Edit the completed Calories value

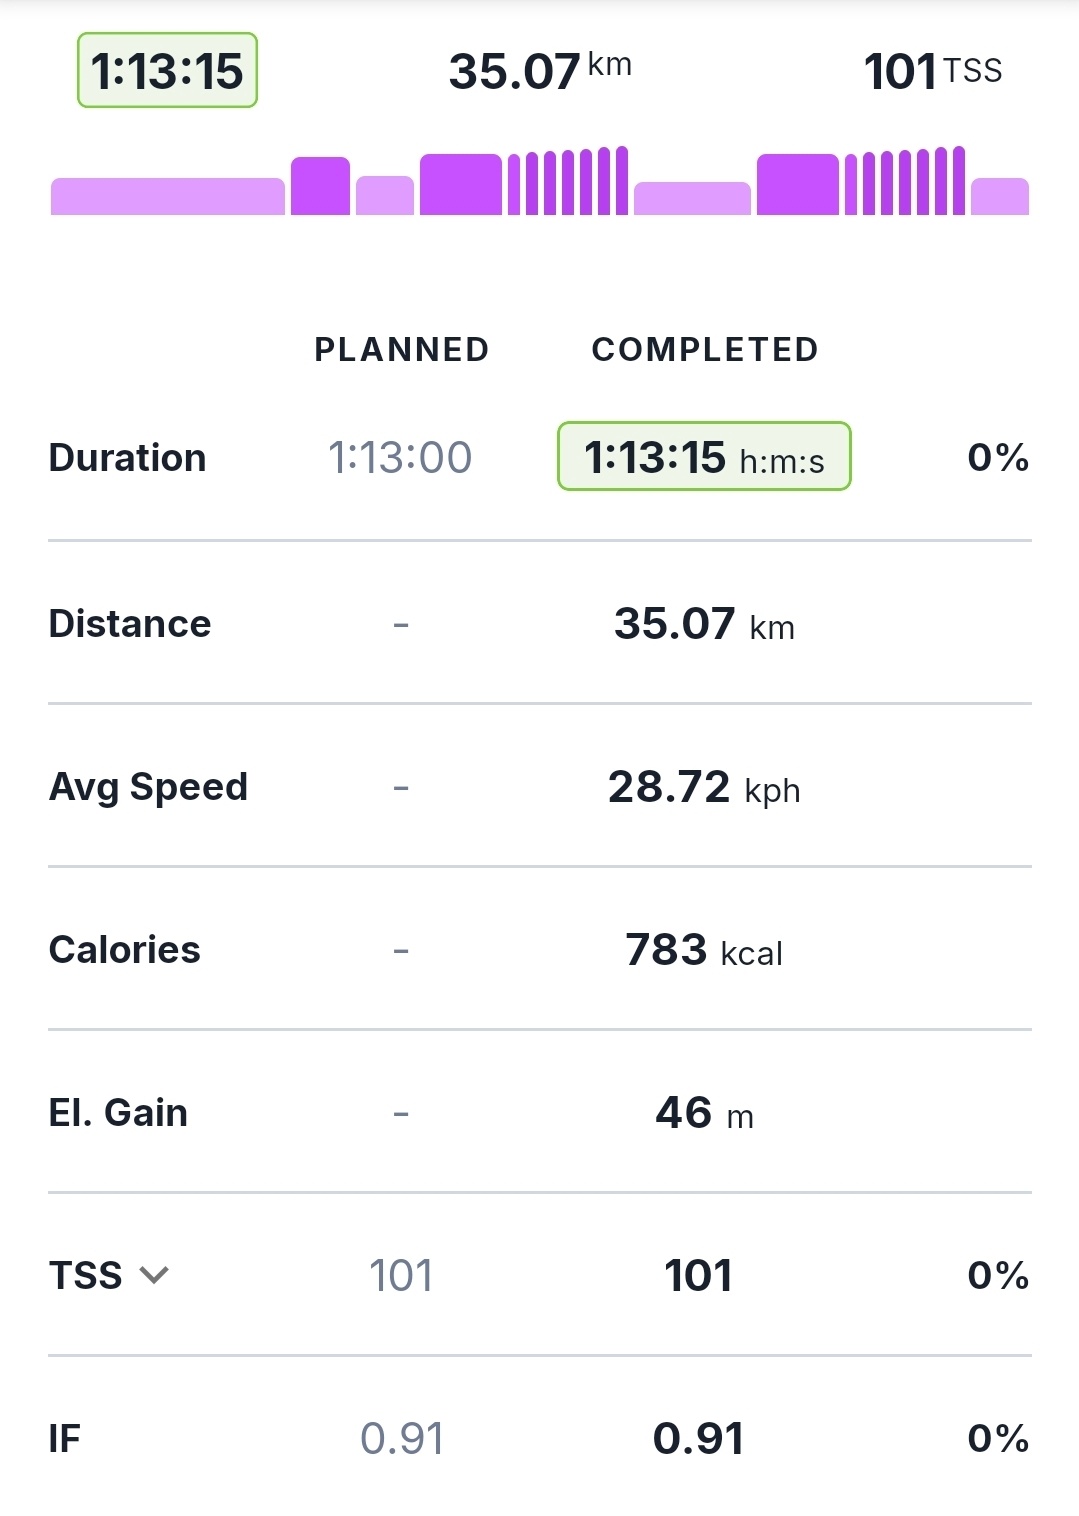(x=704, y=950)
